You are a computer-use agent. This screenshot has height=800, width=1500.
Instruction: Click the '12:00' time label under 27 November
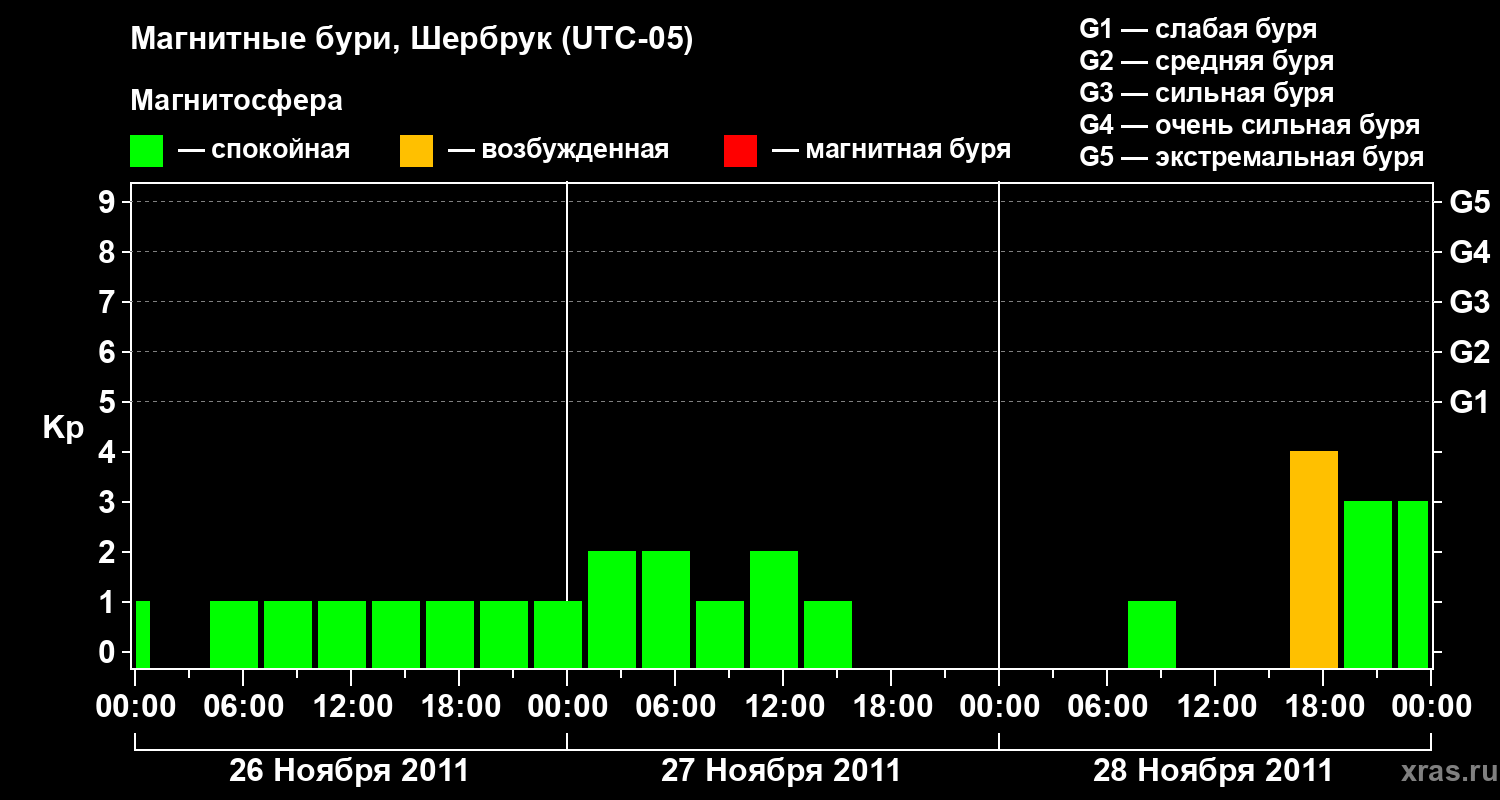pos(783,706)
